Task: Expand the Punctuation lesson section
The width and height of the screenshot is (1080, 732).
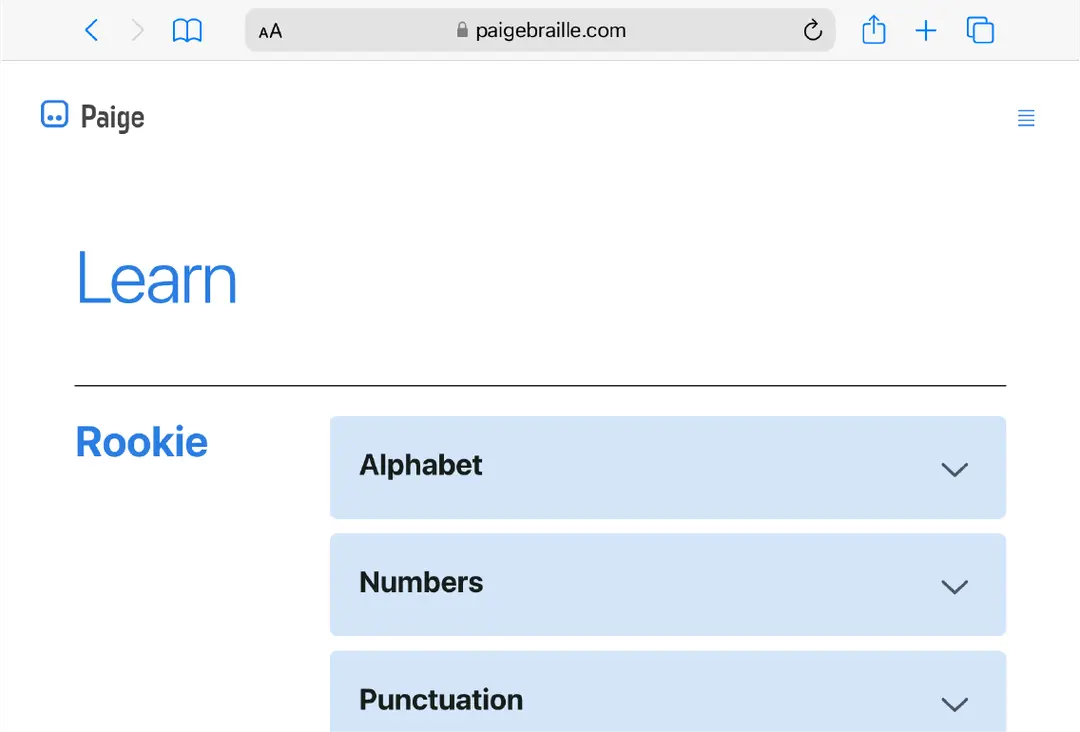Action: pyautogui.click(x=667, y=700)
